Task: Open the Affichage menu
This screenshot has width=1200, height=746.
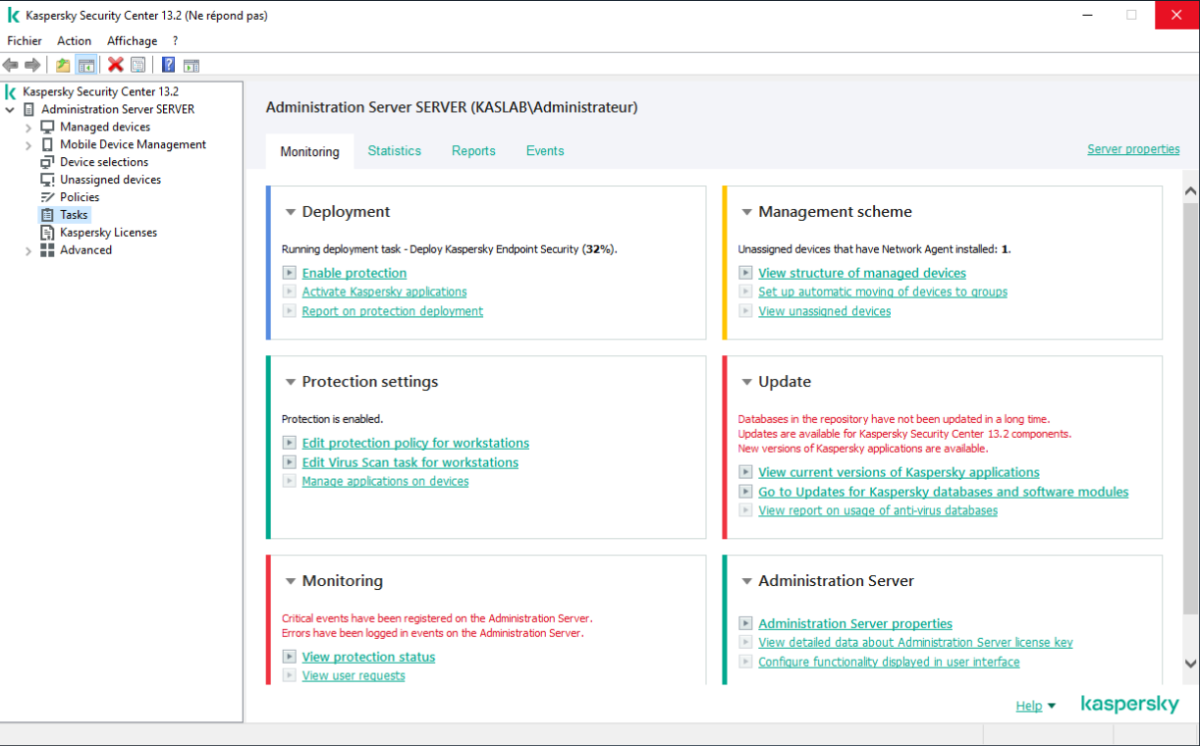Action: coord(132,41)
